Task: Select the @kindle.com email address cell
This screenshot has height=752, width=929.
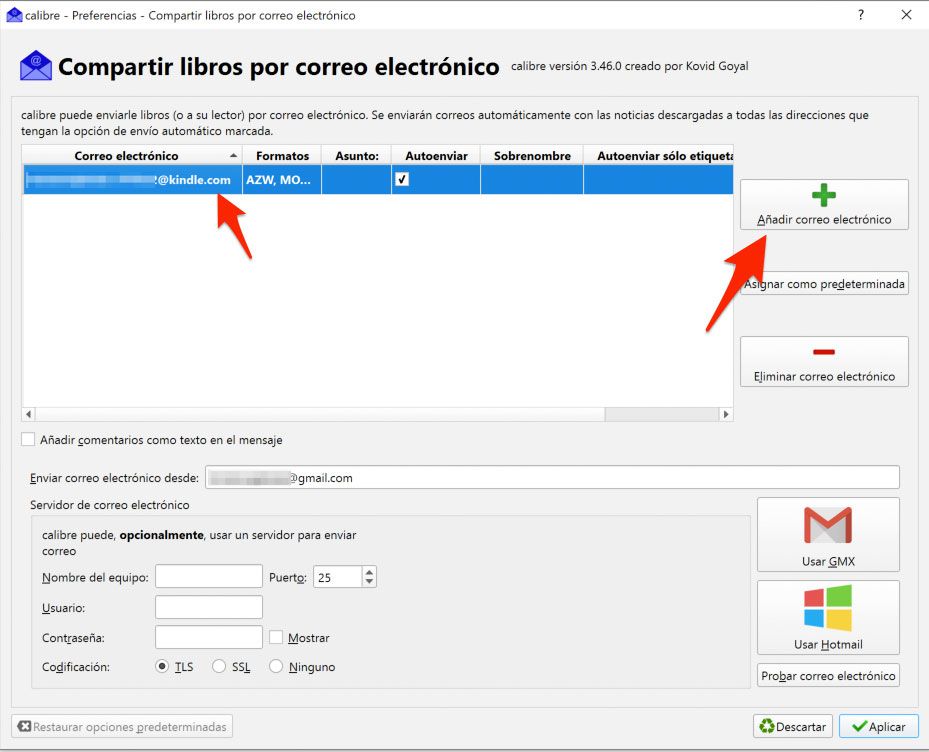Action: [133, 180]
